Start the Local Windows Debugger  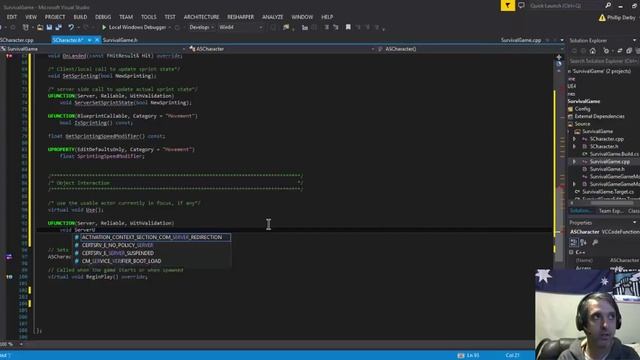(134, 27)
